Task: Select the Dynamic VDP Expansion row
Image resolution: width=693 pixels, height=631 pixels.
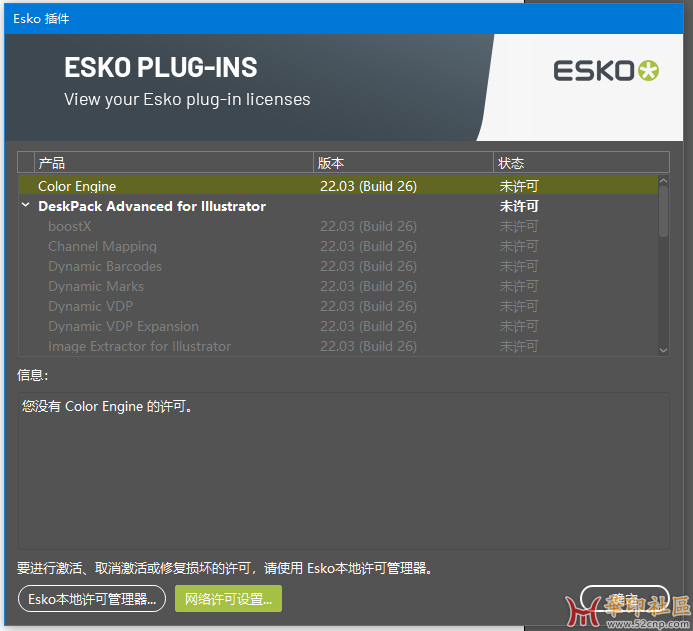Action: [338, 326]
